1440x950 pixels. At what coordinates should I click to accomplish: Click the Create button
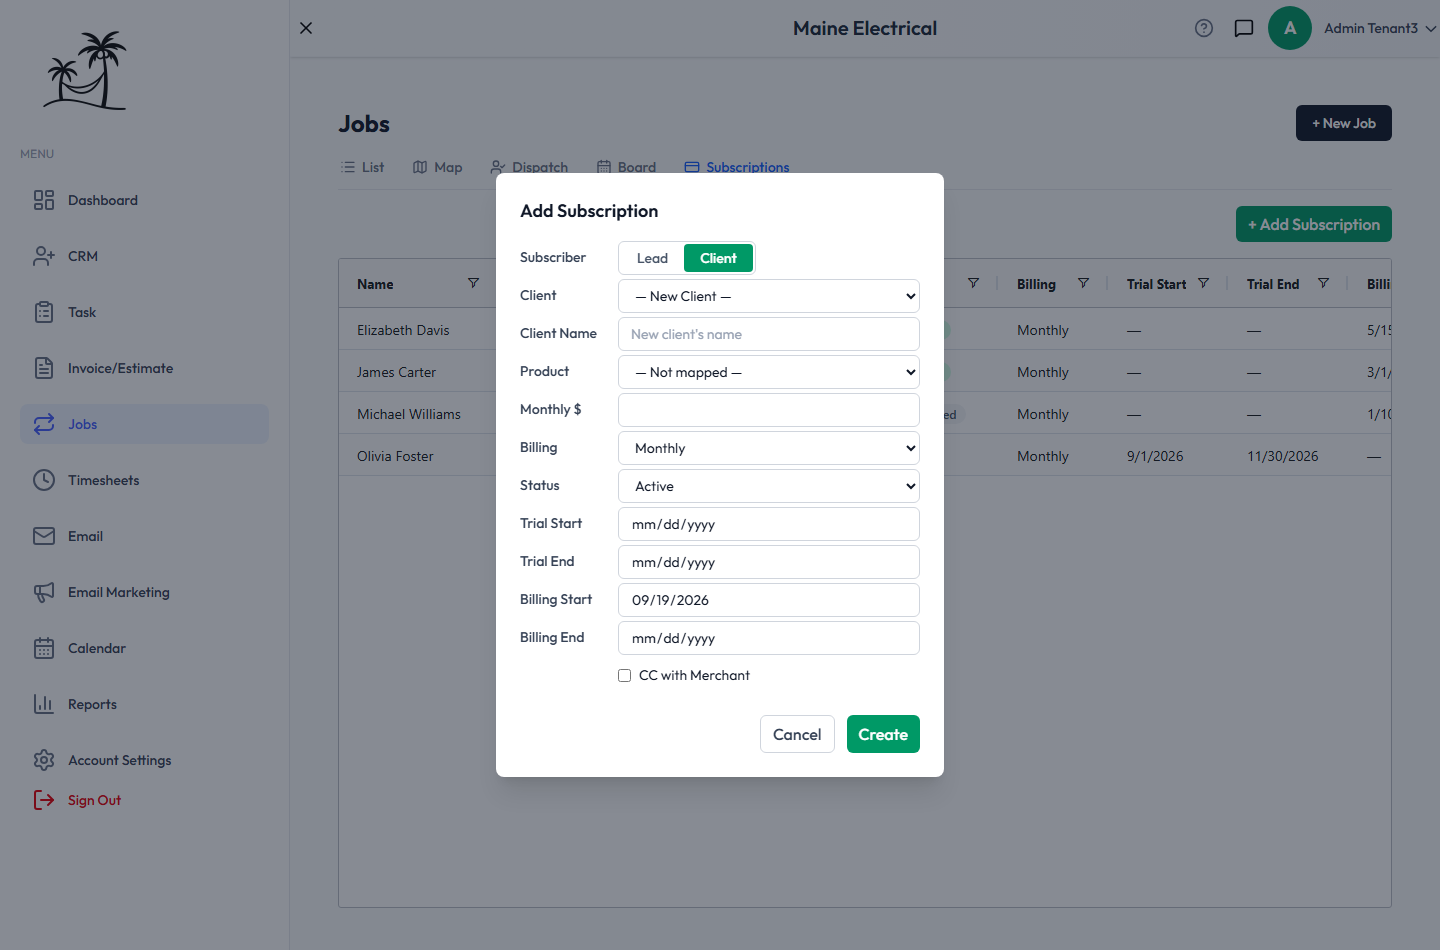[883, 734]
